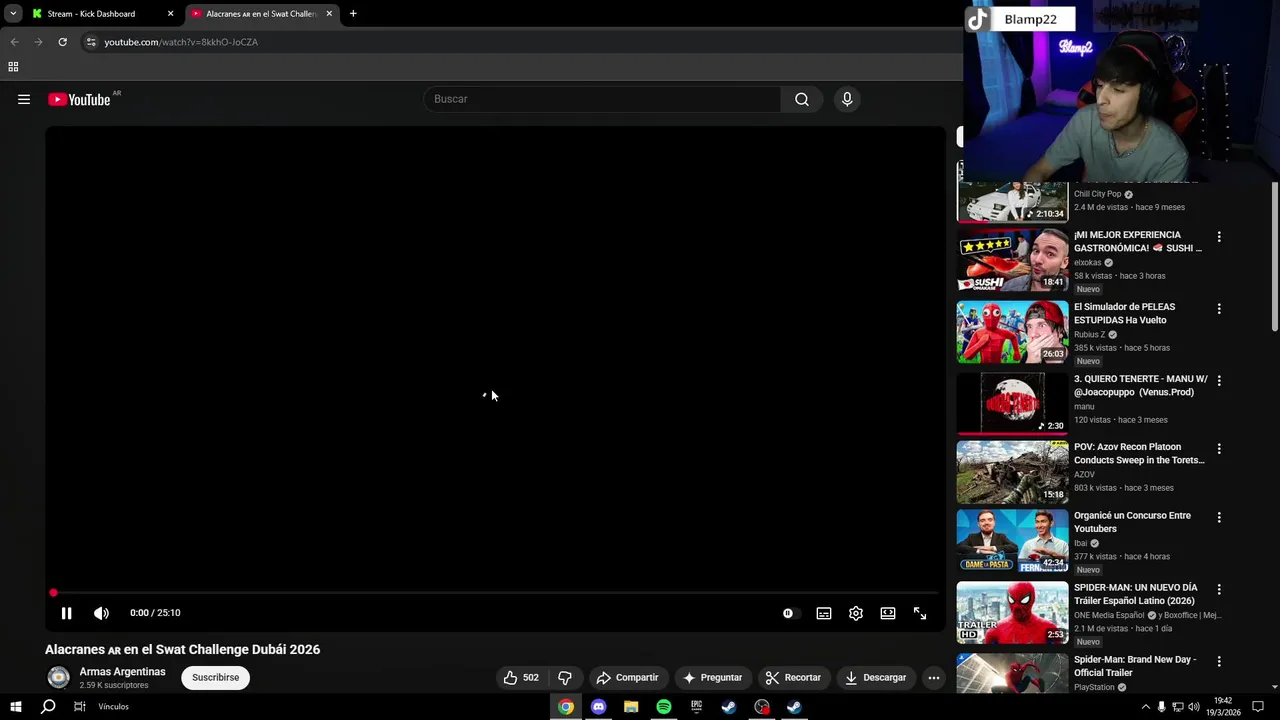Open player settings gear
Screen dimensions: 1280x720
[x=856, y=613]
